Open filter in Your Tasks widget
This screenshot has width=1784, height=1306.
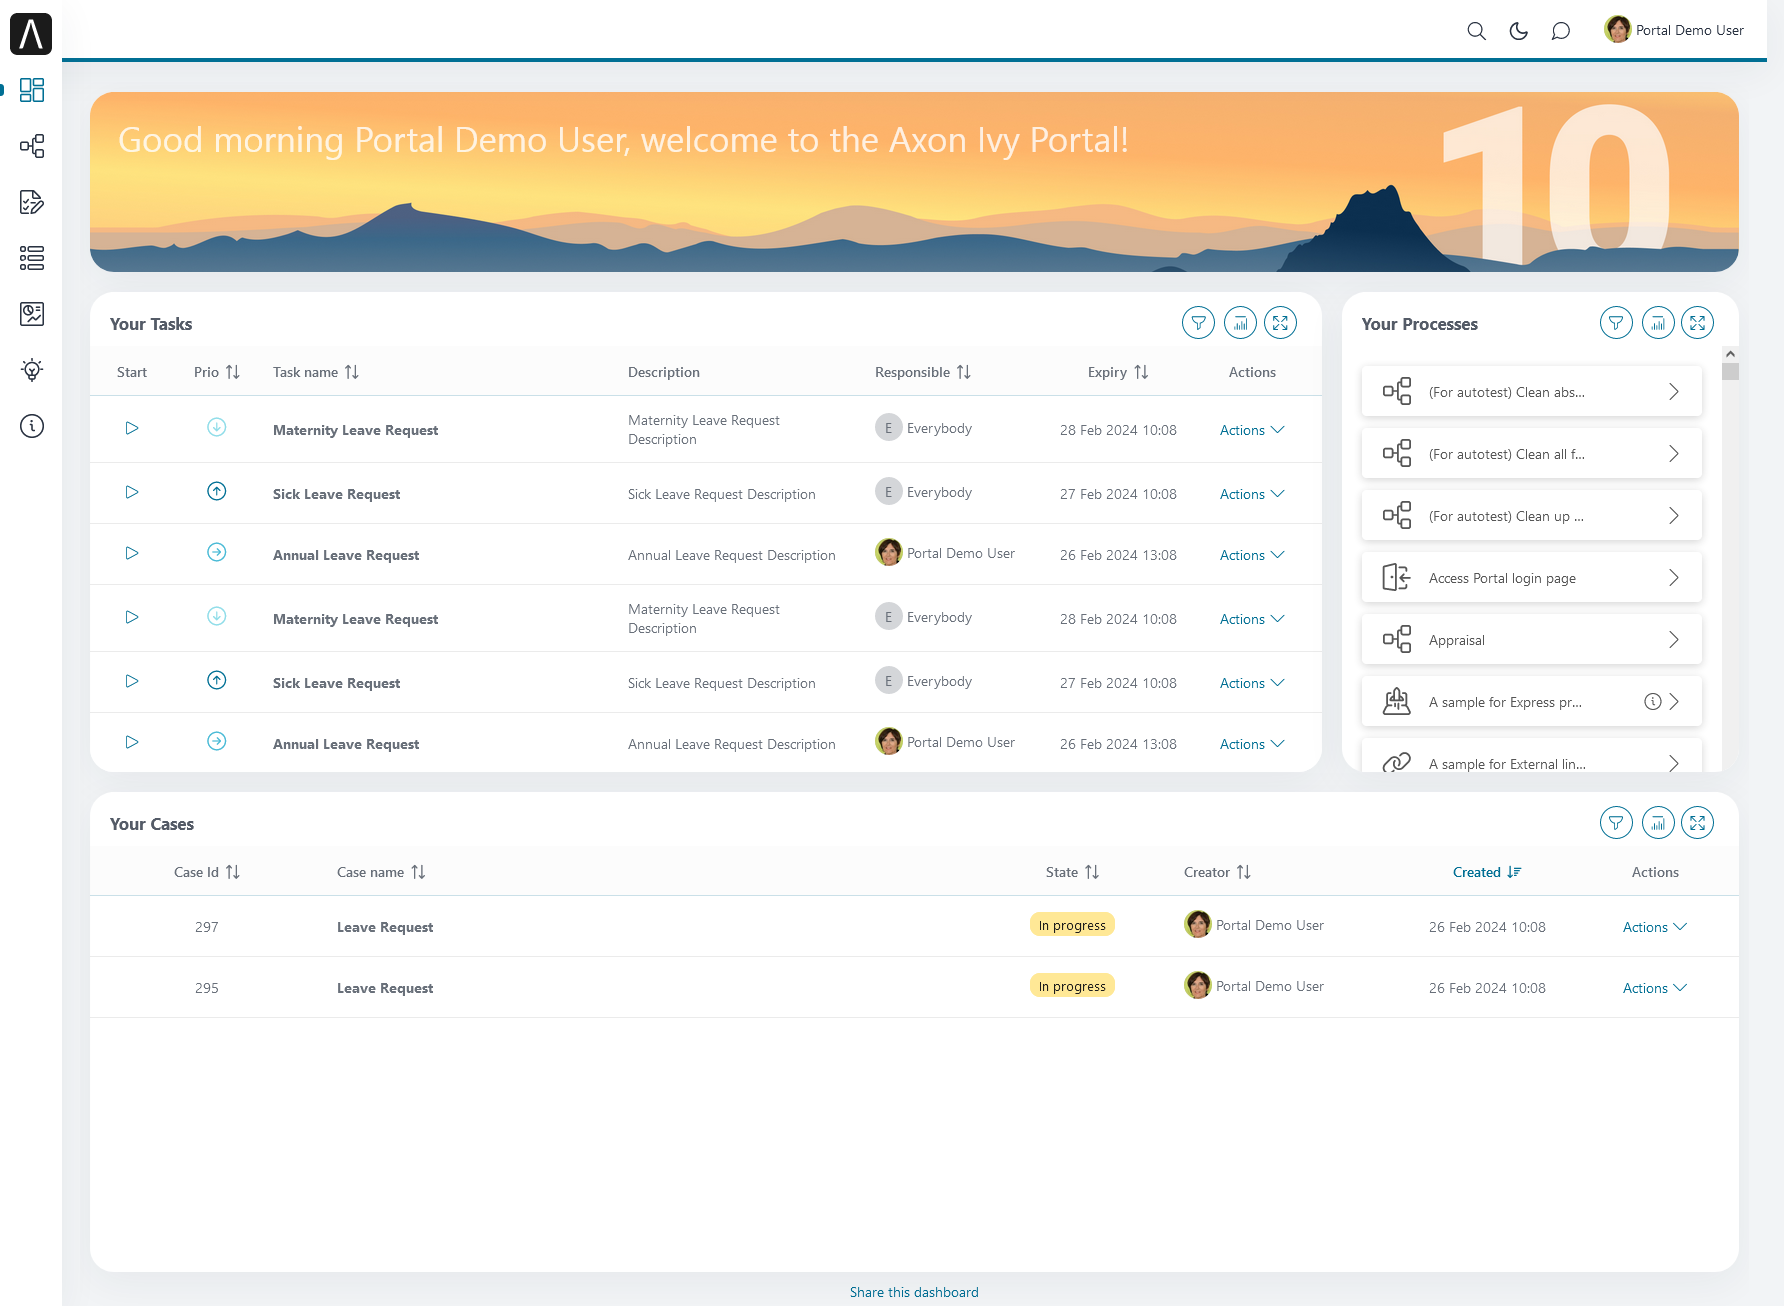click(x=1198, y=322)
